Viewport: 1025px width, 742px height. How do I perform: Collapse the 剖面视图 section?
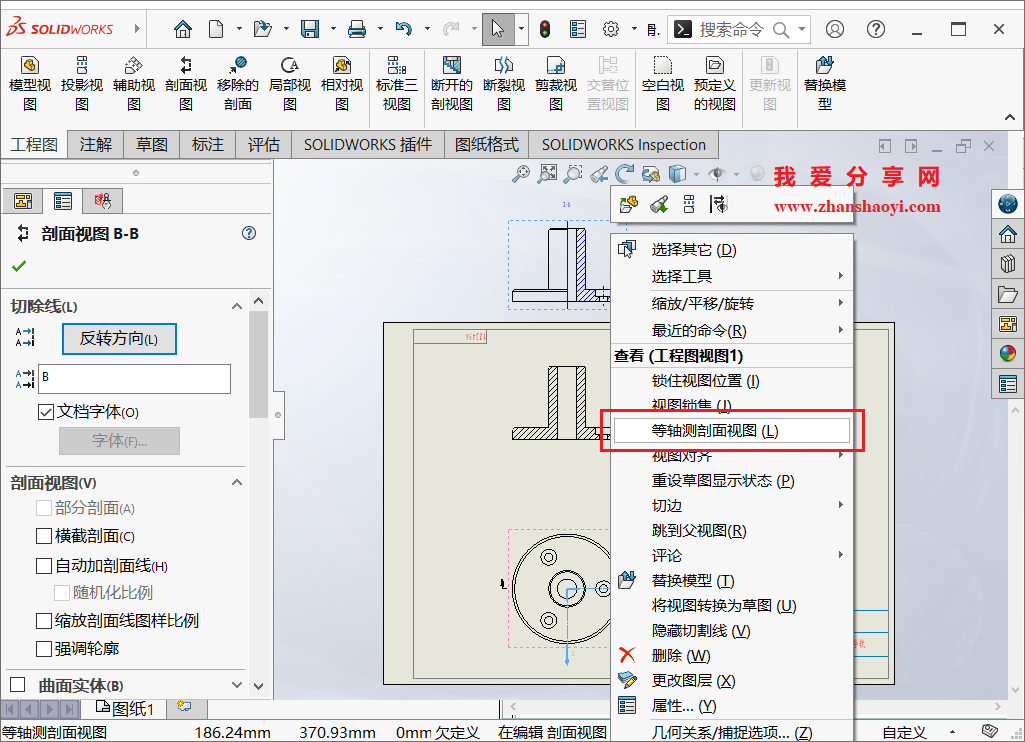tap(236, 482)
